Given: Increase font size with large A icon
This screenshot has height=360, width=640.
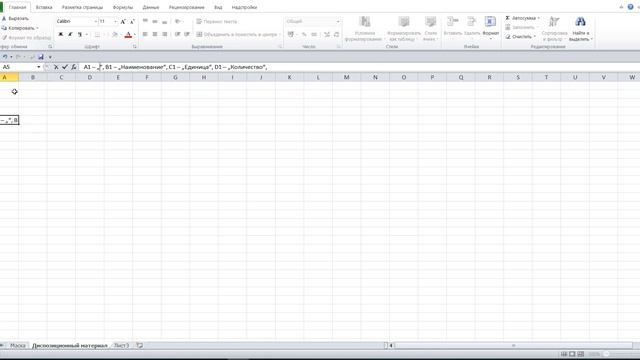Looking at the screenshot, I should 123,21.
